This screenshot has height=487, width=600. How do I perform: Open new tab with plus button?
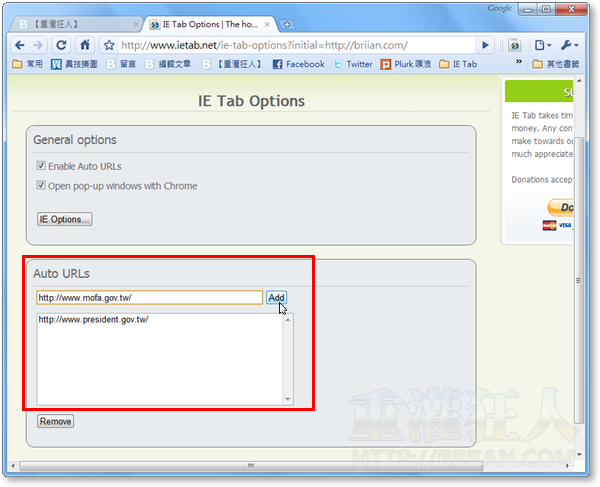point(288,23)
